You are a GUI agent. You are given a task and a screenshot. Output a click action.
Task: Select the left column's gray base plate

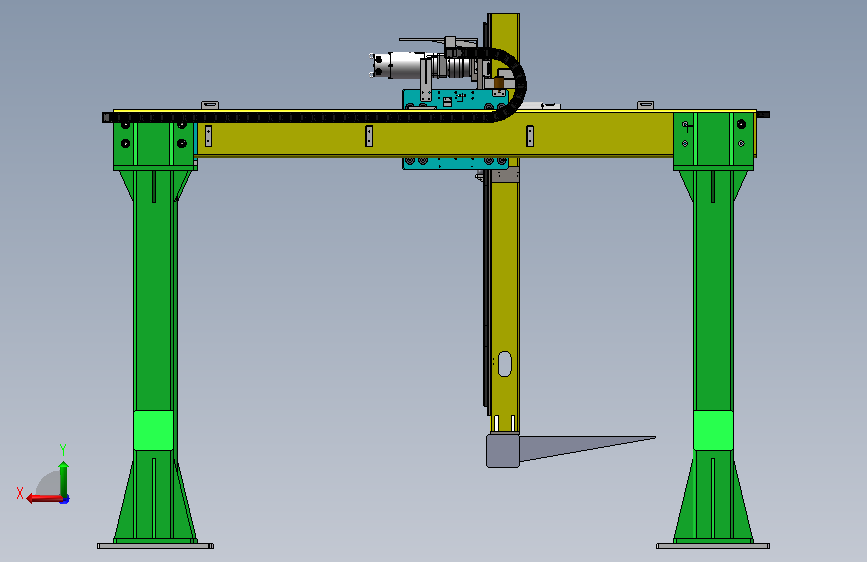[155, 546]
